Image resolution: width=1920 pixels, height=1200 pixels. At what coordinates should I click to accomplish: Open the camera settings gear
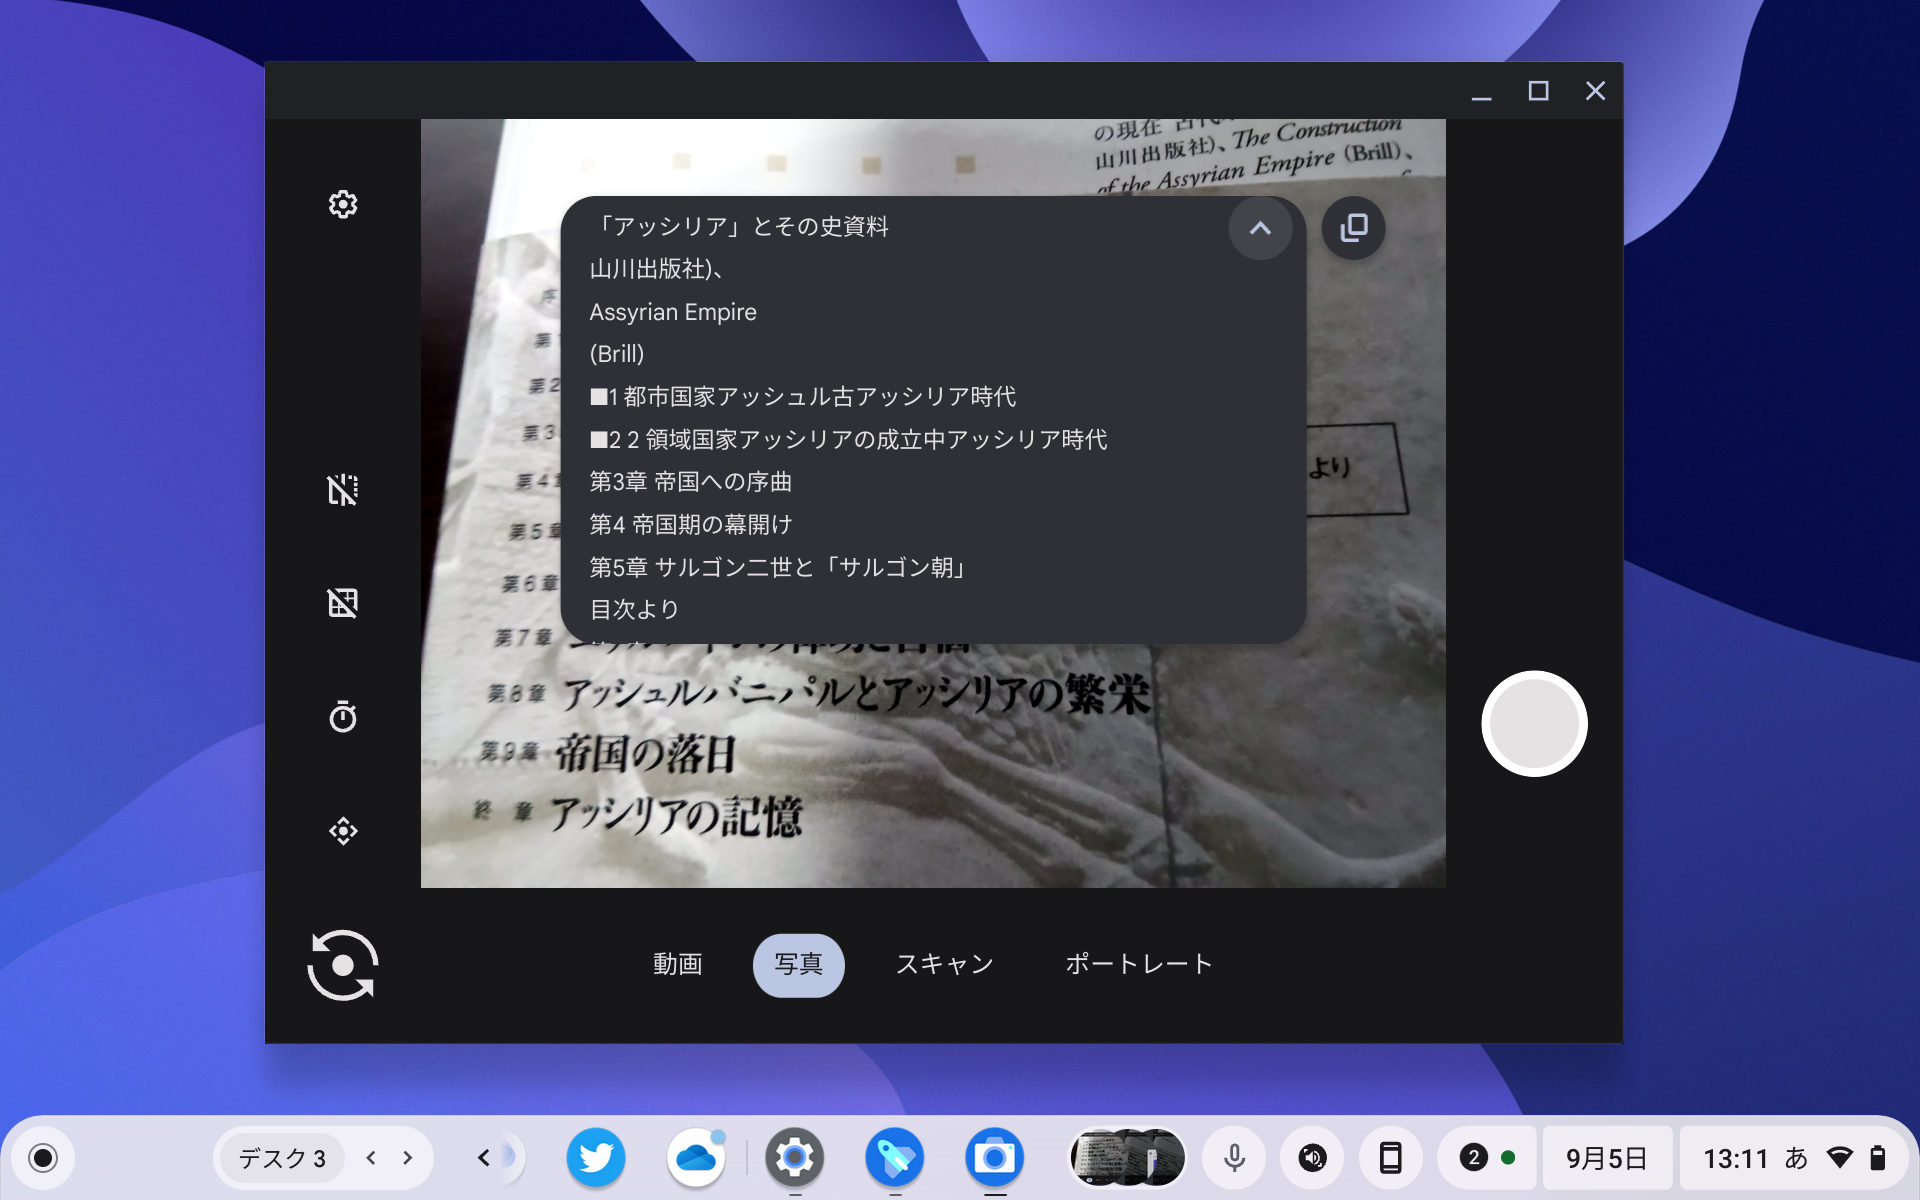click(x=343, y=204)
